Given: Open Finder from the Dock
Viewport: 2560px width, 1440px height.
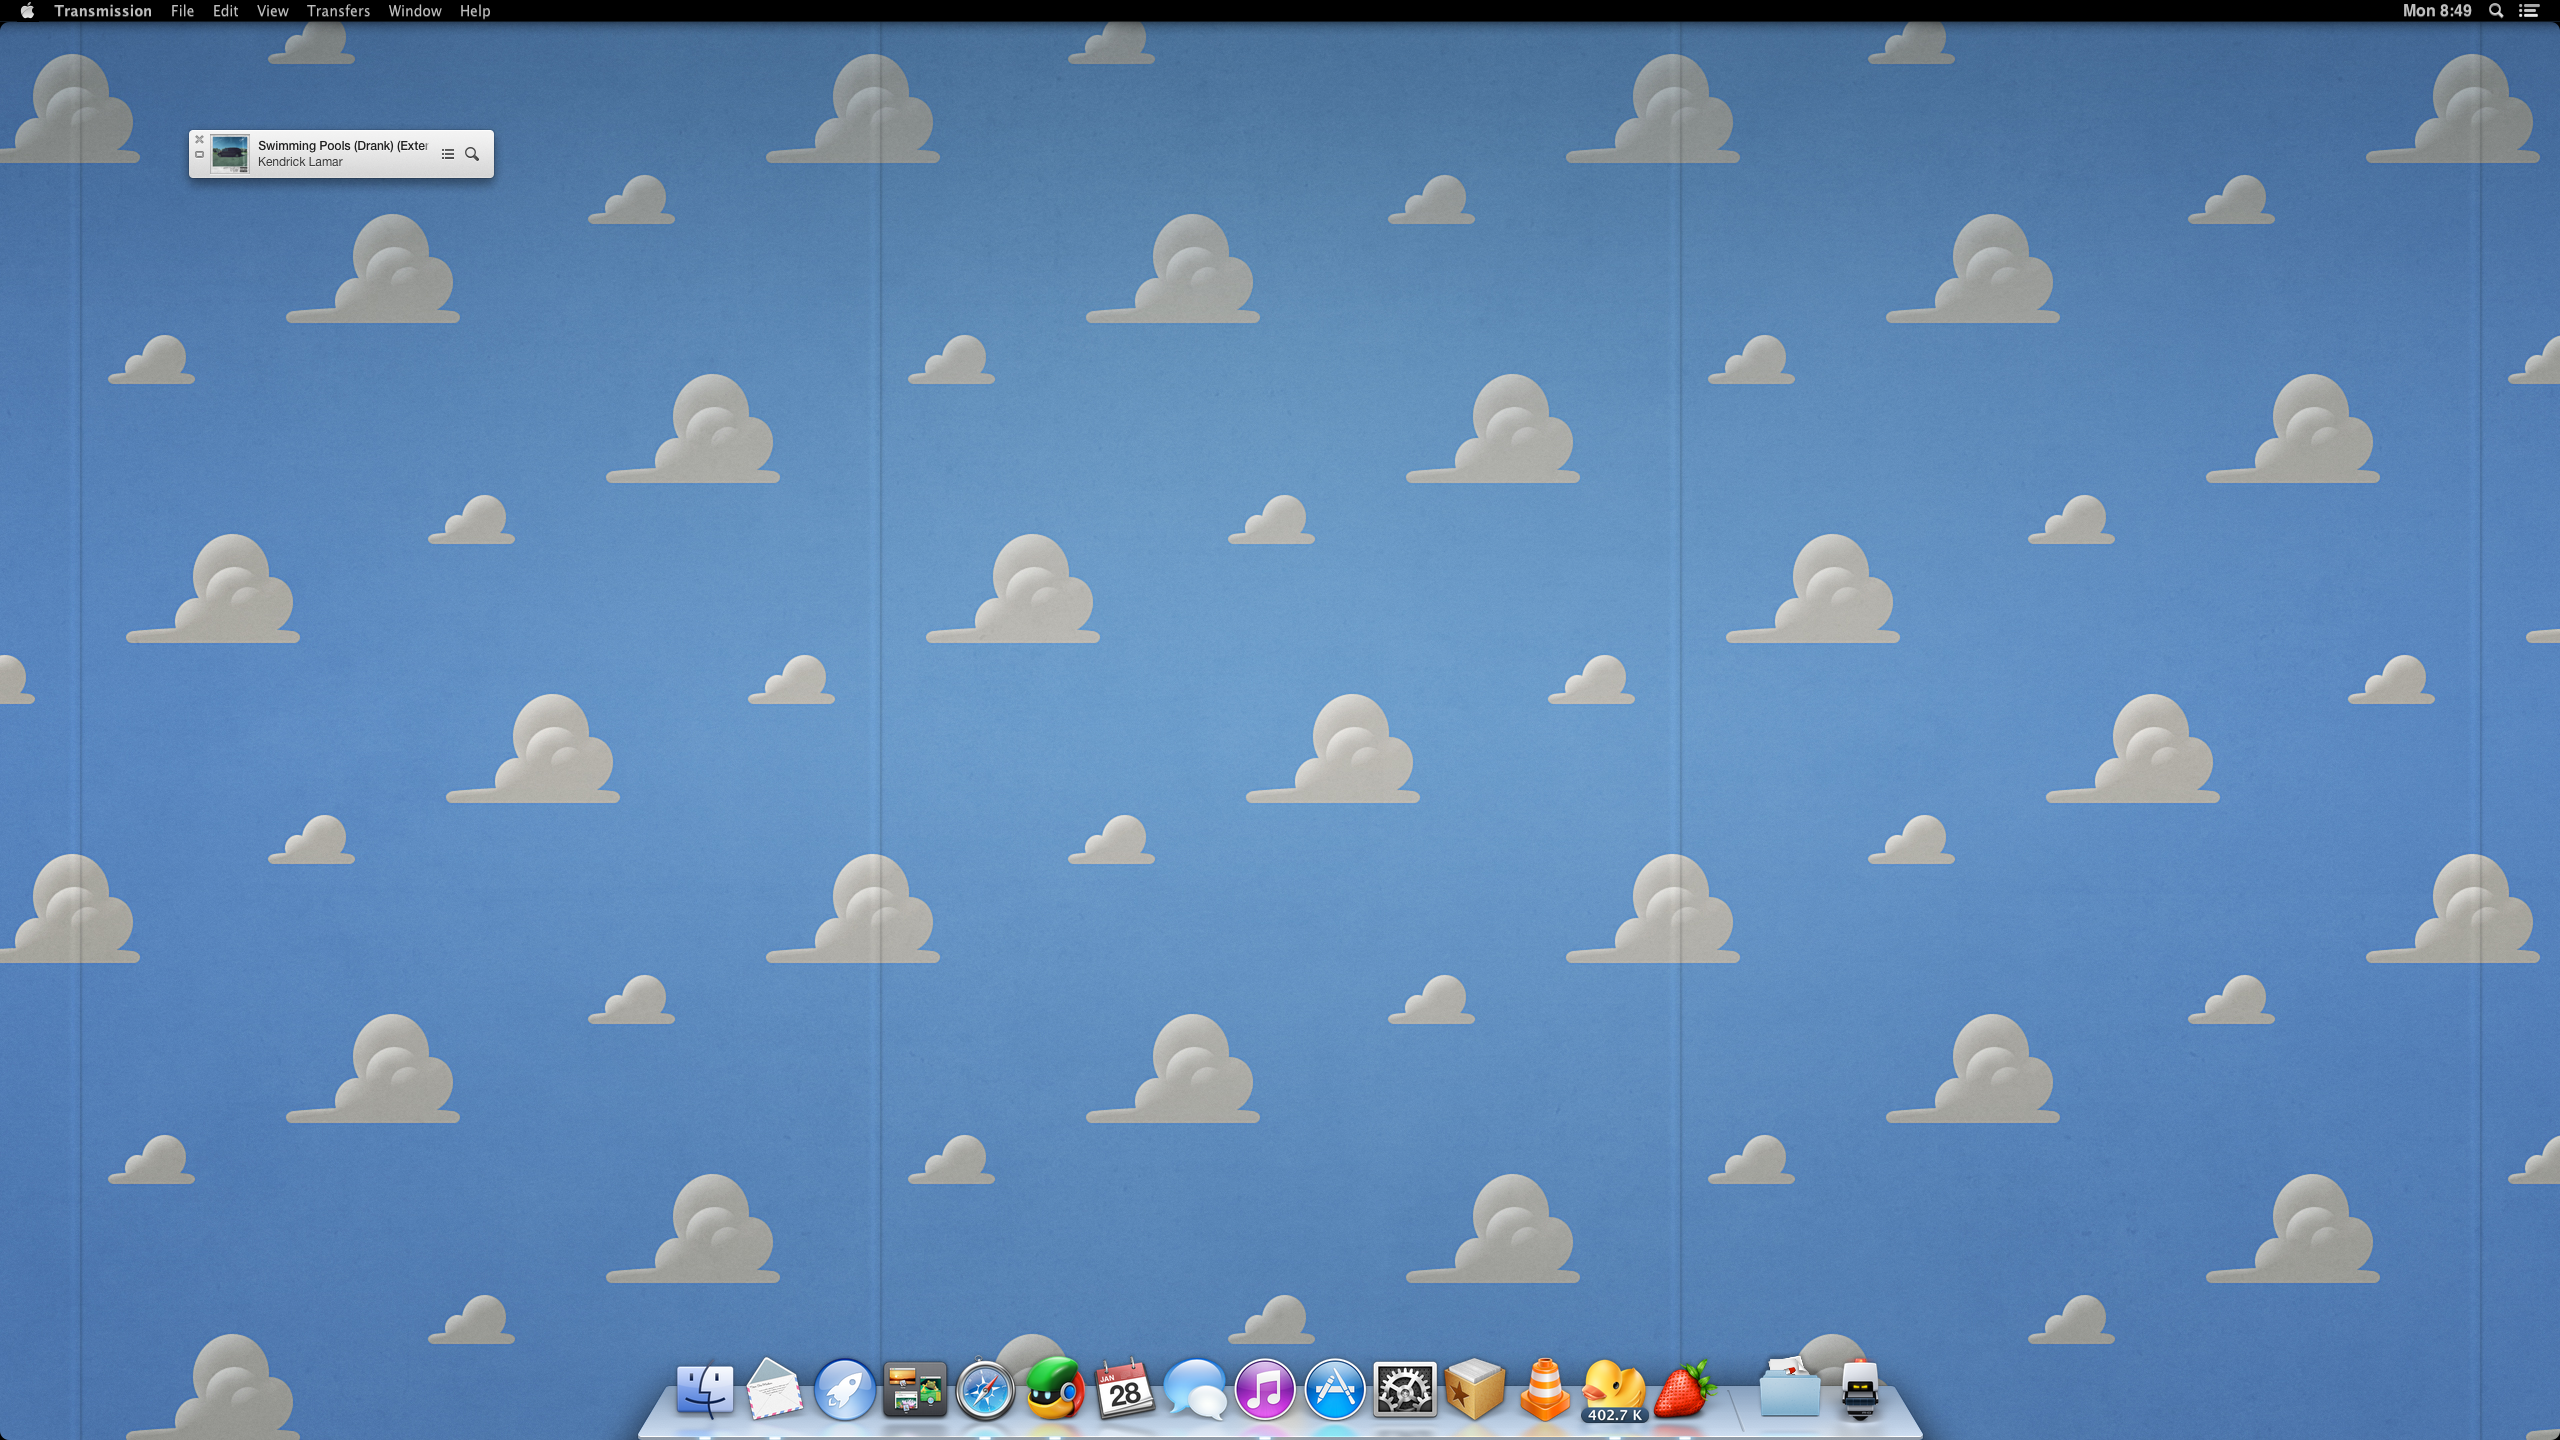Looking at the screenshot, I should 705,1390.
